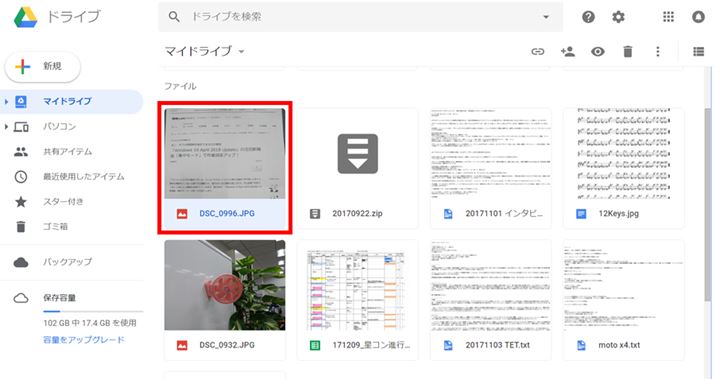Click the DSC_0932.JPG file name
Image resolution: width=715 pixels, height=379 pixels.
(227, 345)
